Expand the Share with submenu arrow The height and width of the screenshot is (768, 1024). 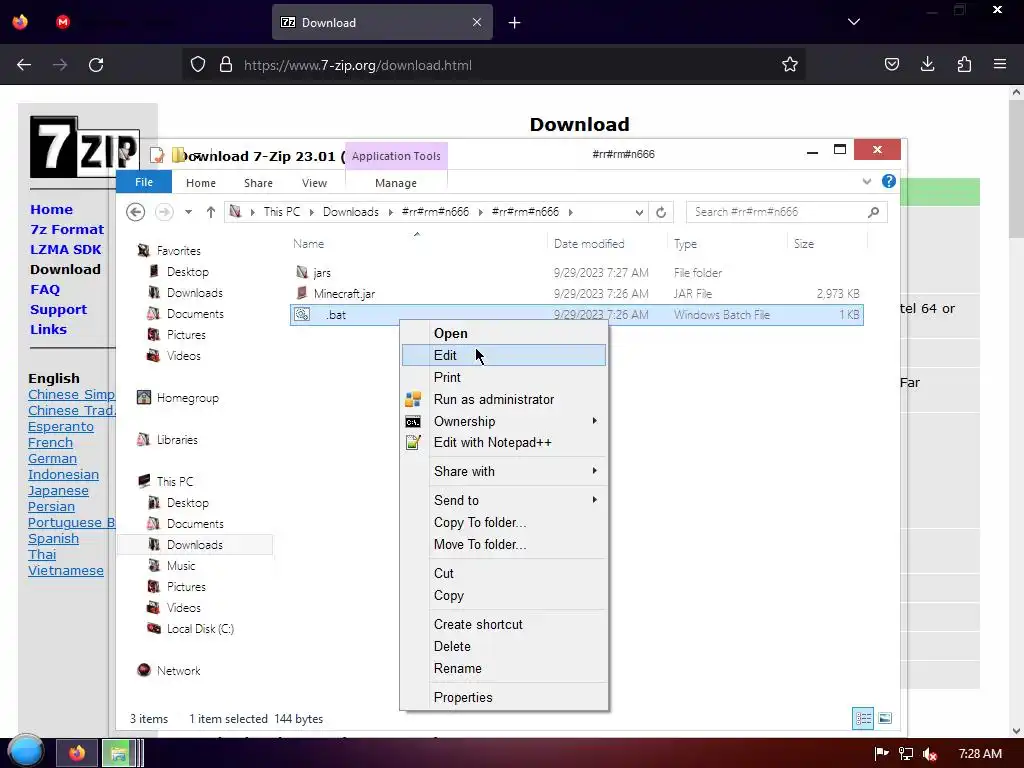tap(594, 471)
